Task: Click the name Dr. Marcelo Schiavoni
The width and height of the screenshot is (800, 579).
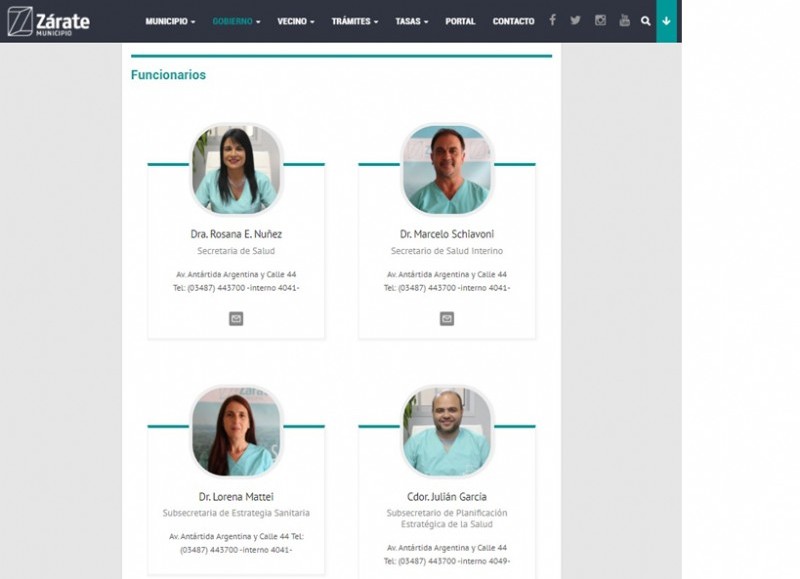Action: (x=446, y=234)
